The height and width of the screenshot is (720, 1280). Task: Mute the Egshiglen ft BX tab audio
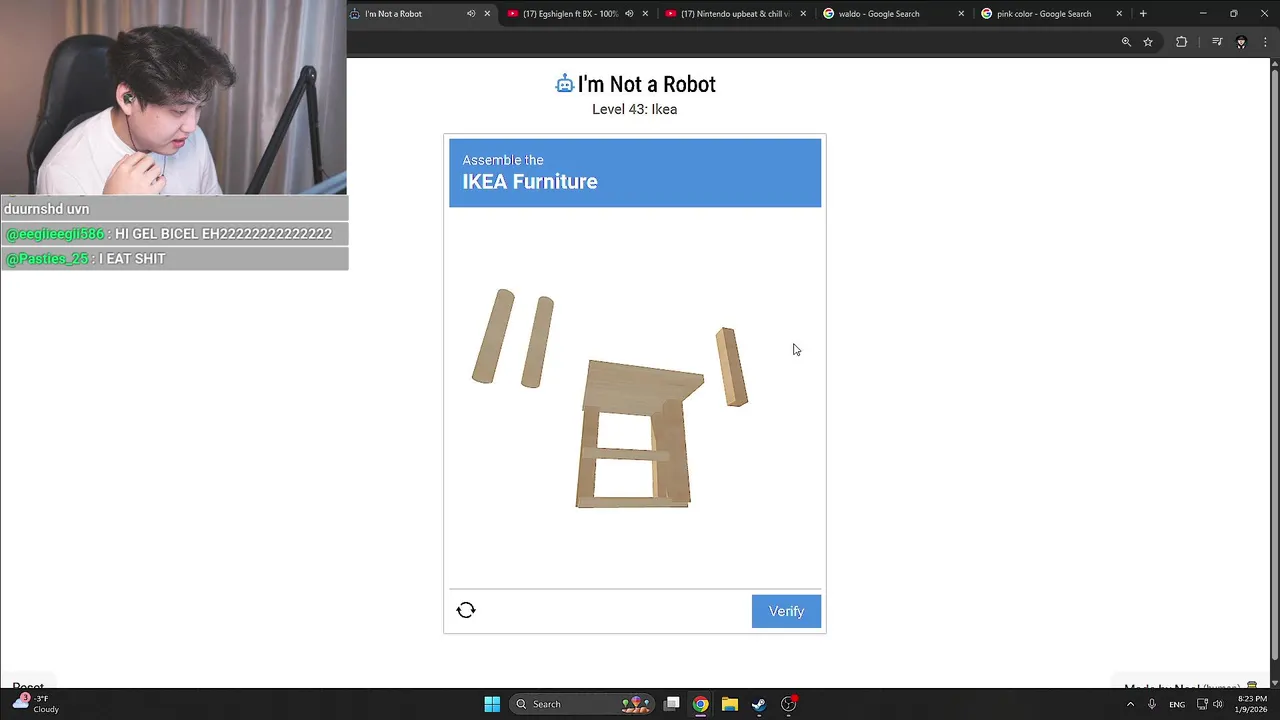629,14
